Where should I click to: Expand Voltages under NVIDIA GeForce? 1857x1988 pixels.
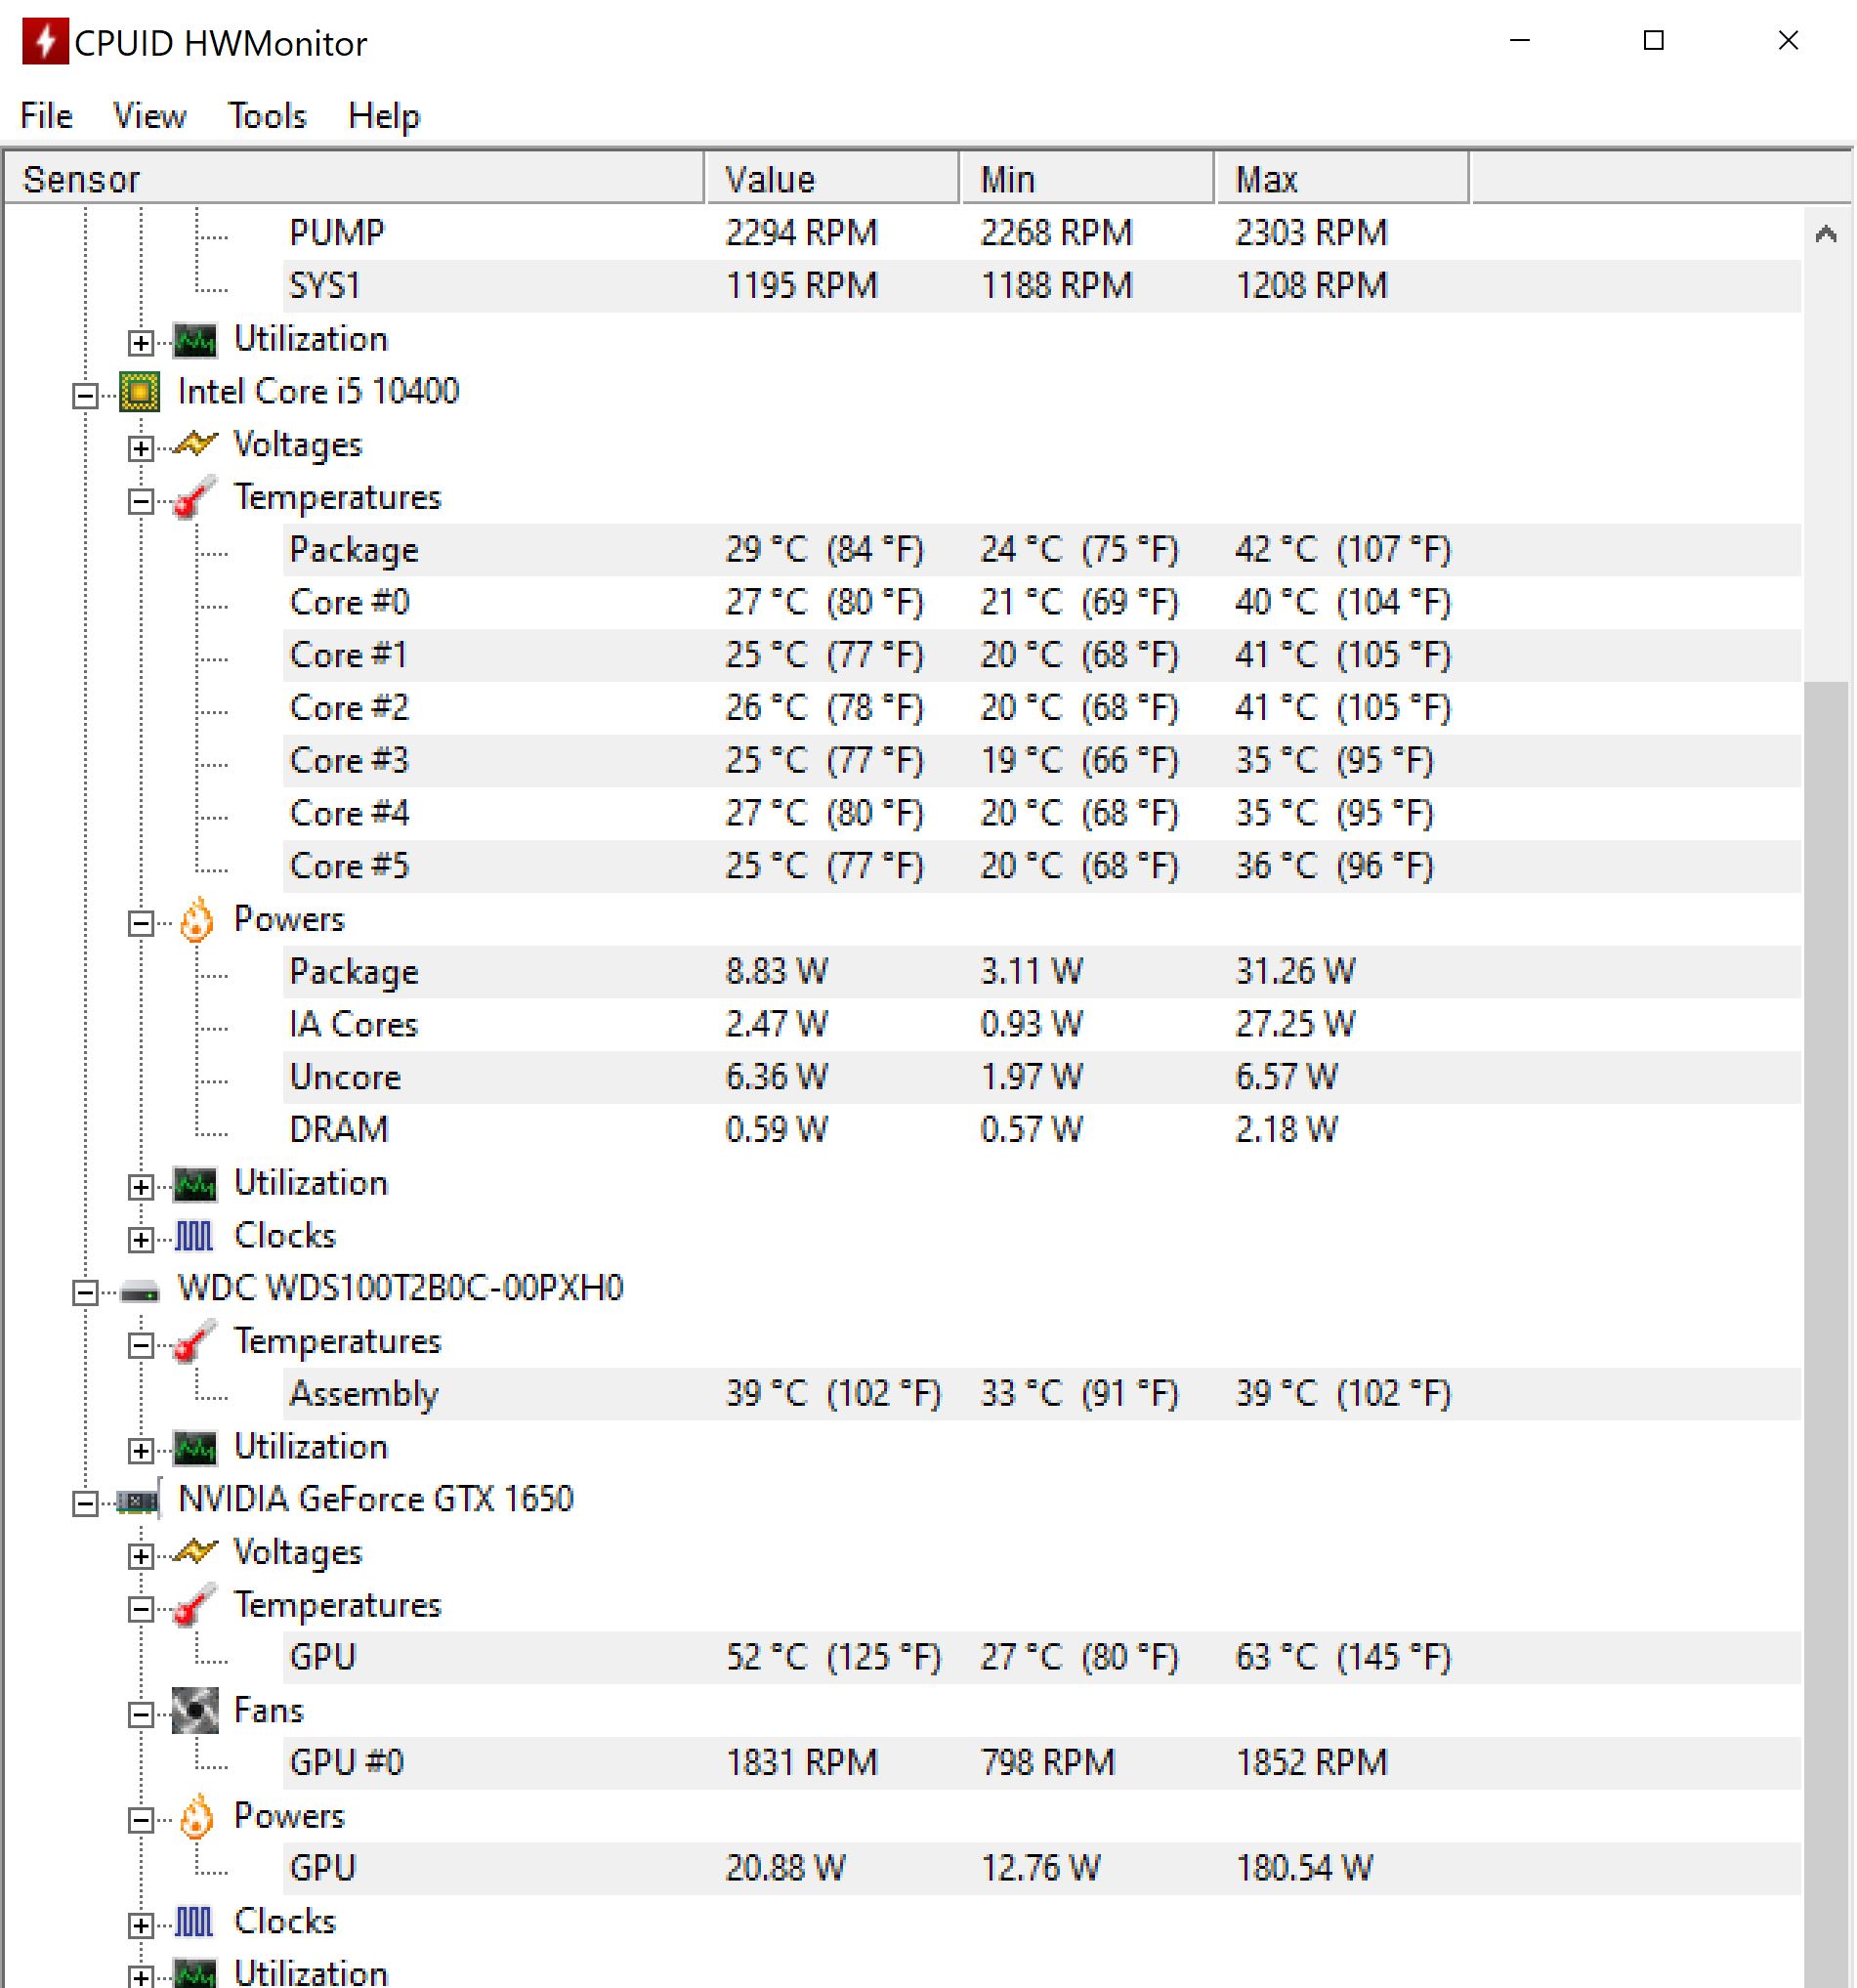click(x=141, y=1557)
